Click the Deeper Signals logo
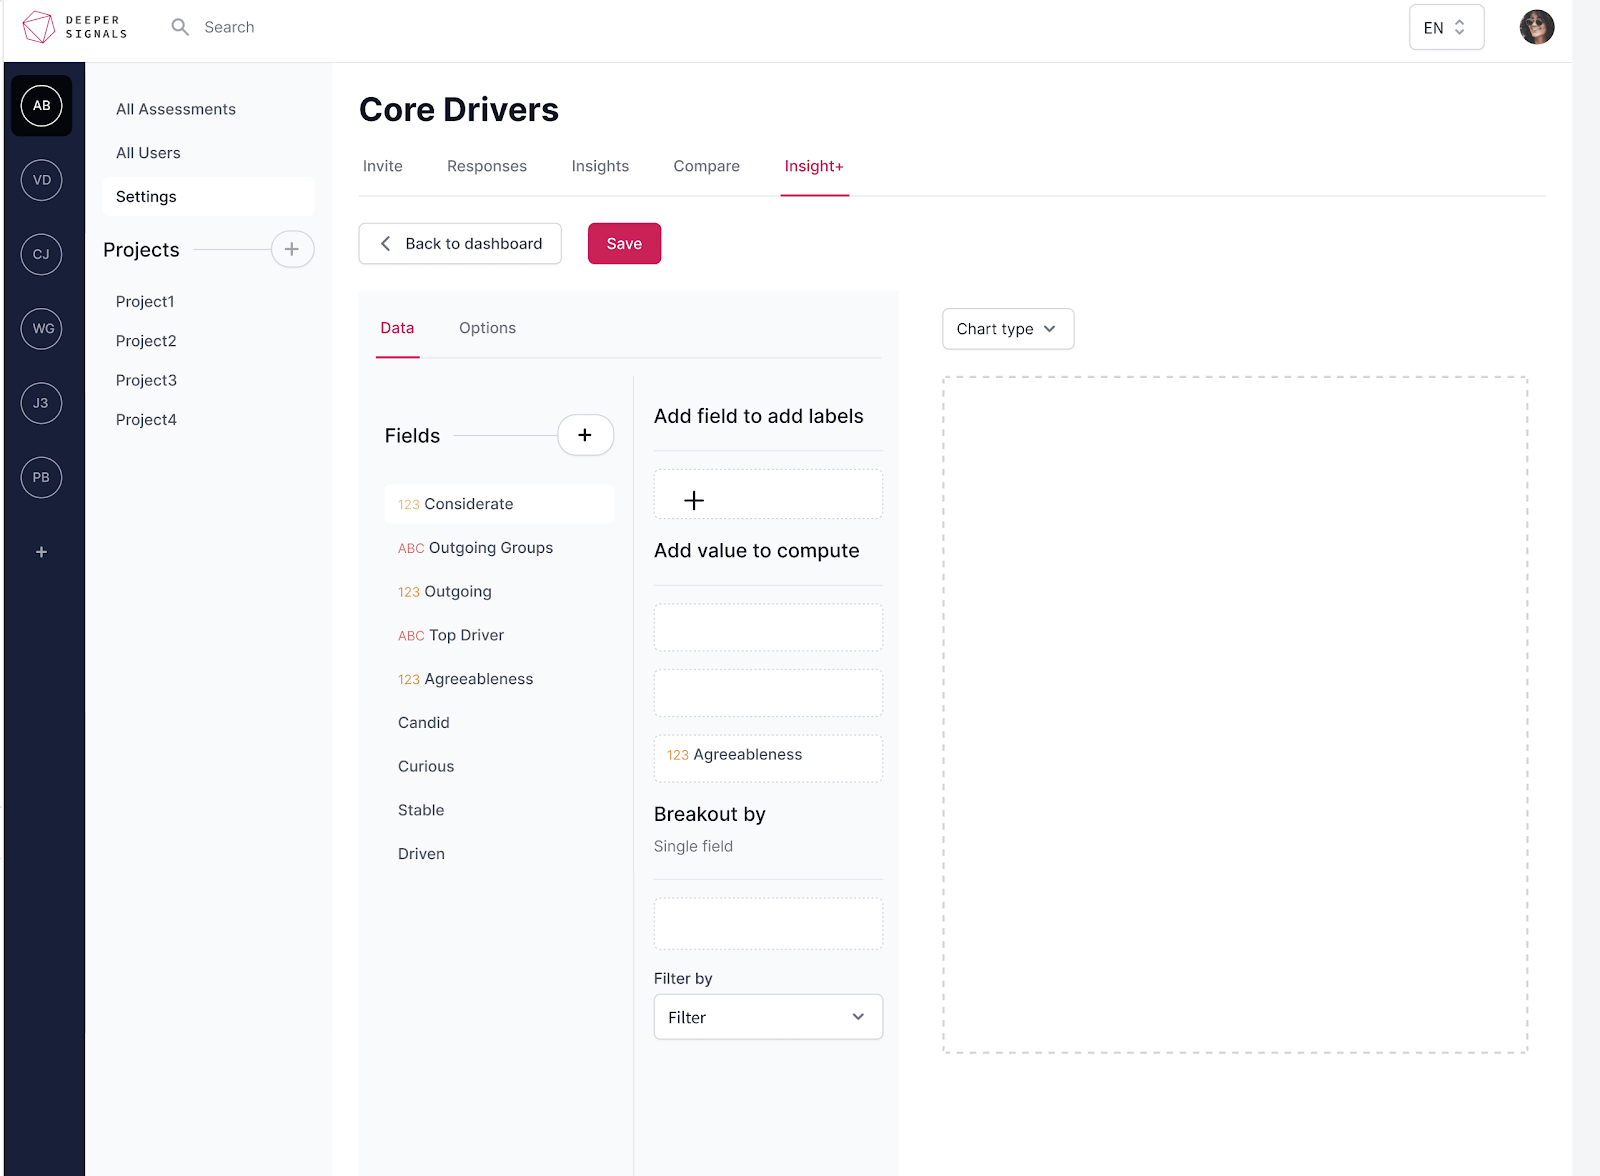Viewport: 1600px width, 1176px height. [x=75, y=27]
